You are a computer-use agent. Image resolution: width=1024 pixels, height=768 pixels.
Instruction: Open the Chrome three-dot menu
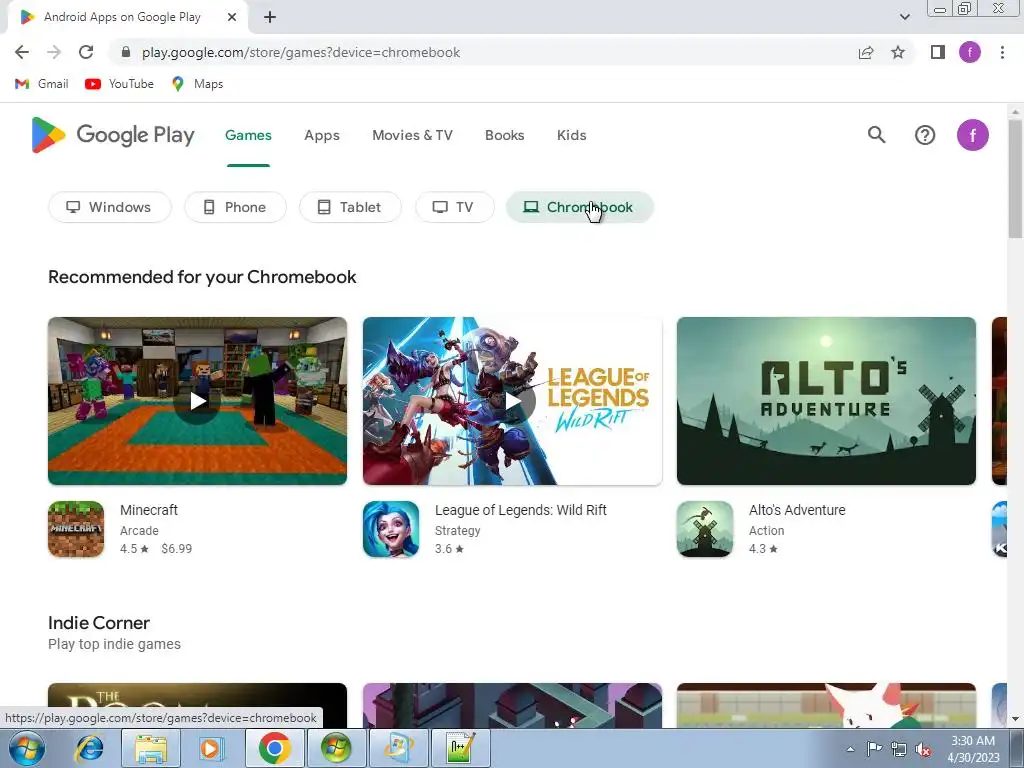tap(1002, 52)
